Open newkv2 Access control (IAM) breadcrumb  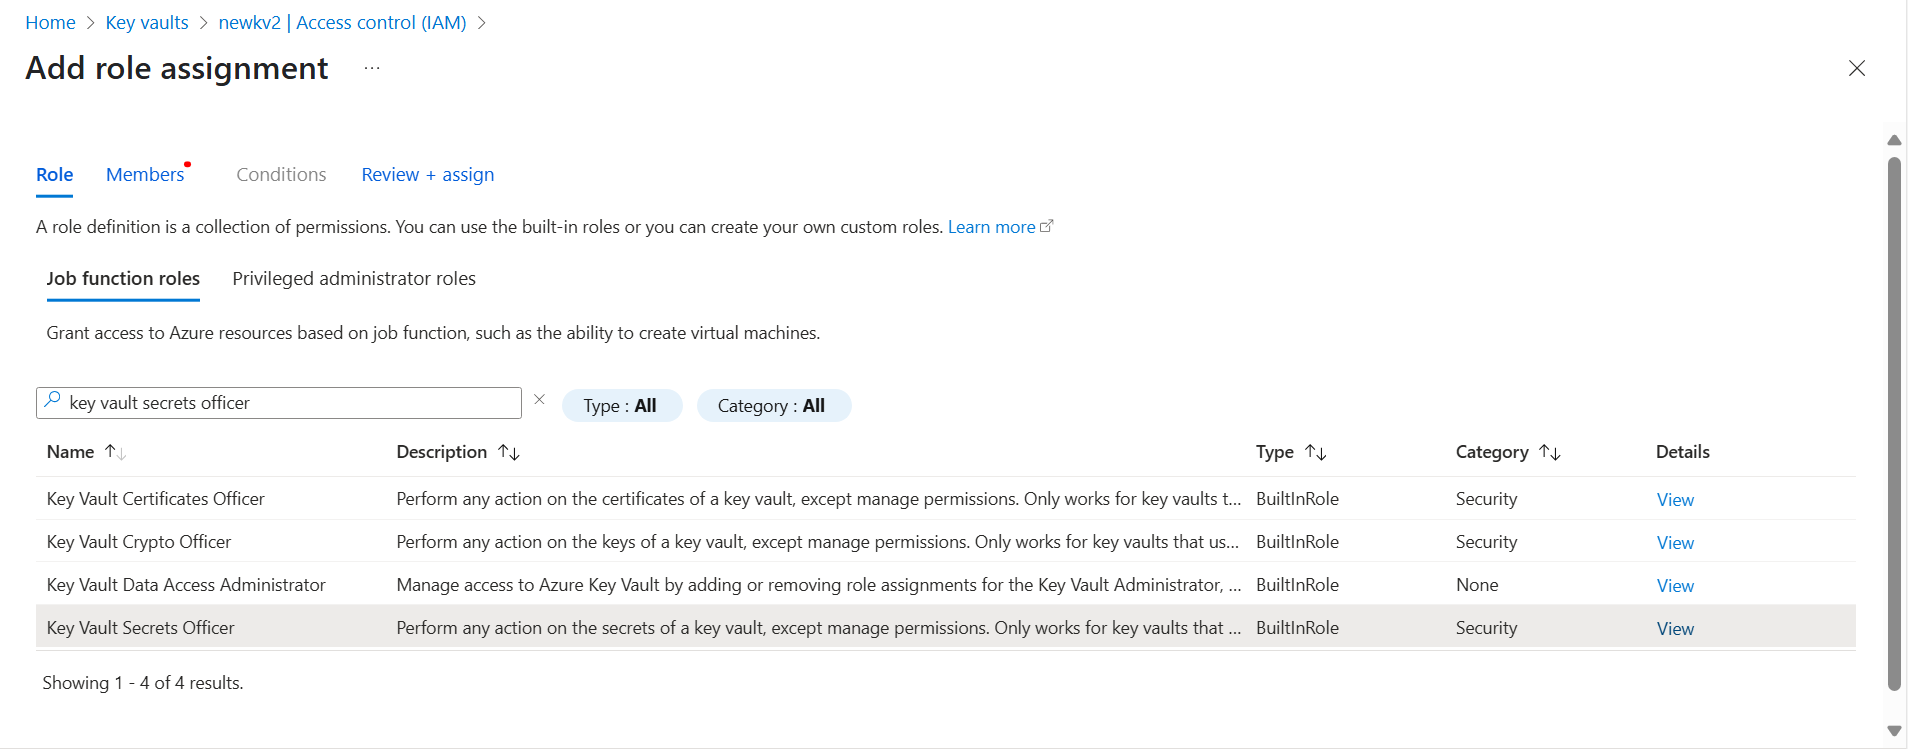point(342,22)
